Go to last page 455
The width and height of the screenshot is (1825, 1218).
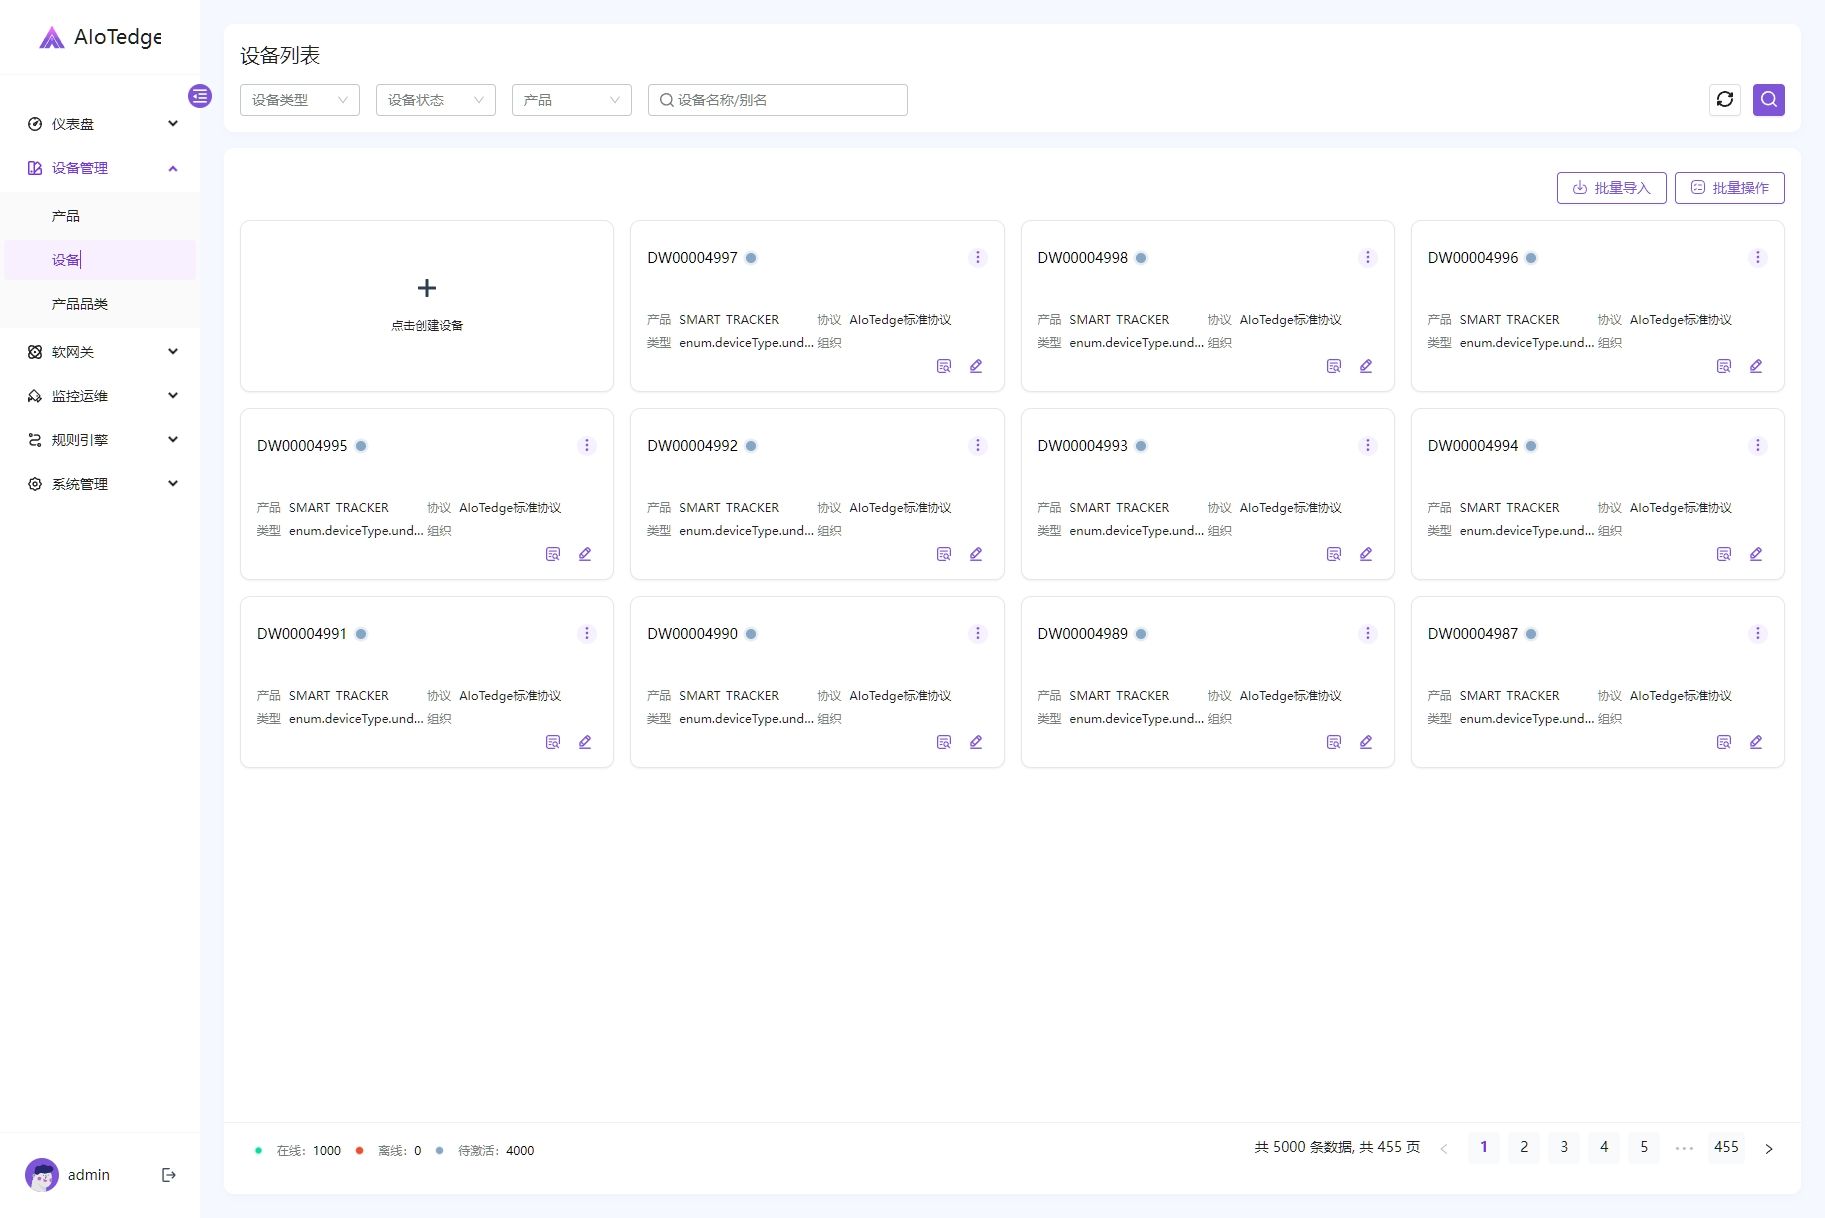[x=1726, y=1147]
